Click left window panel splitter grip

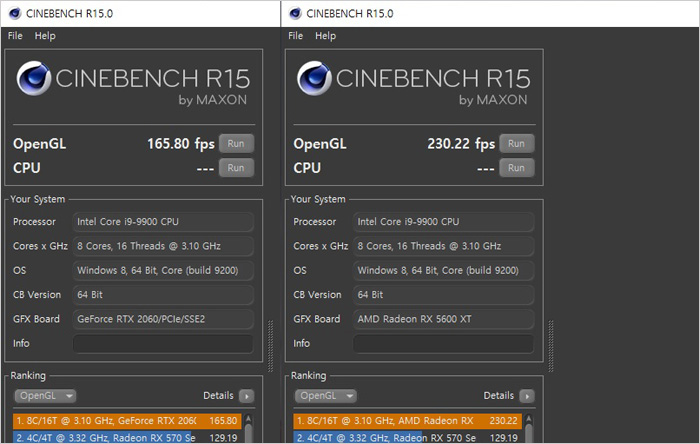(x=271, y=346)
